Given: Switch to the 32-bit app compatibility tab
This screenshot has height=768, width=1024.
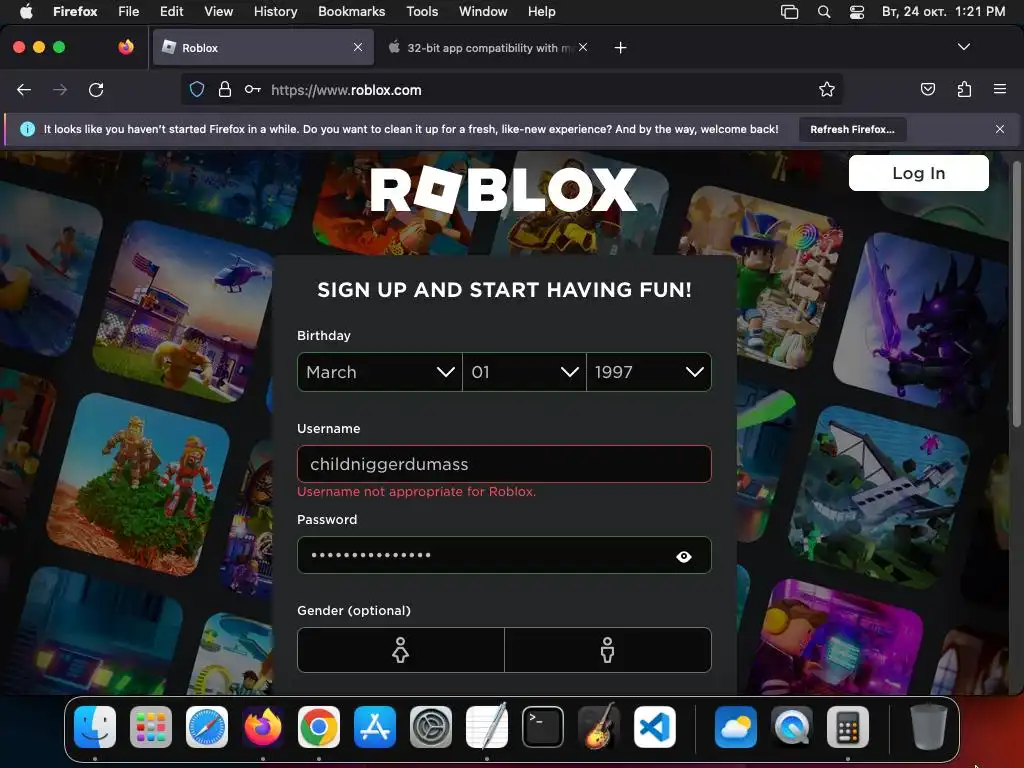Looking at the screenshot, I should point(487,47).
